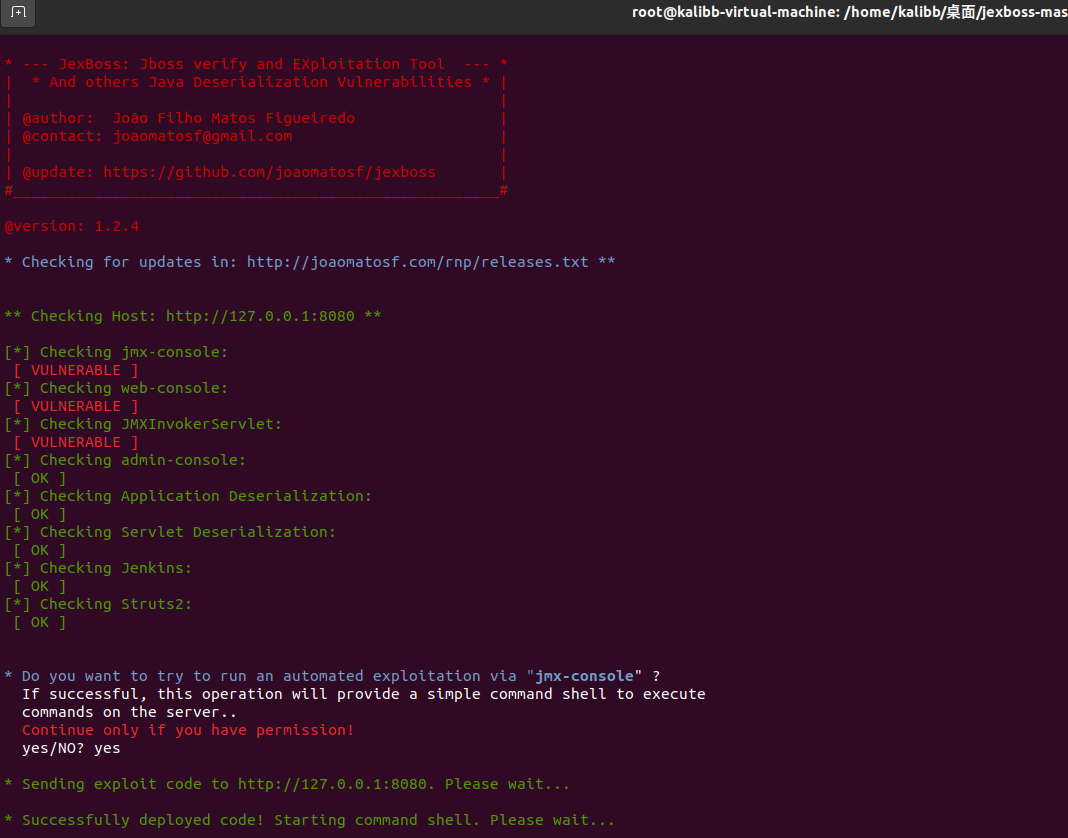
Task: Click the terminal window title text
Action: pyautogui.click(x=849, y=12)
